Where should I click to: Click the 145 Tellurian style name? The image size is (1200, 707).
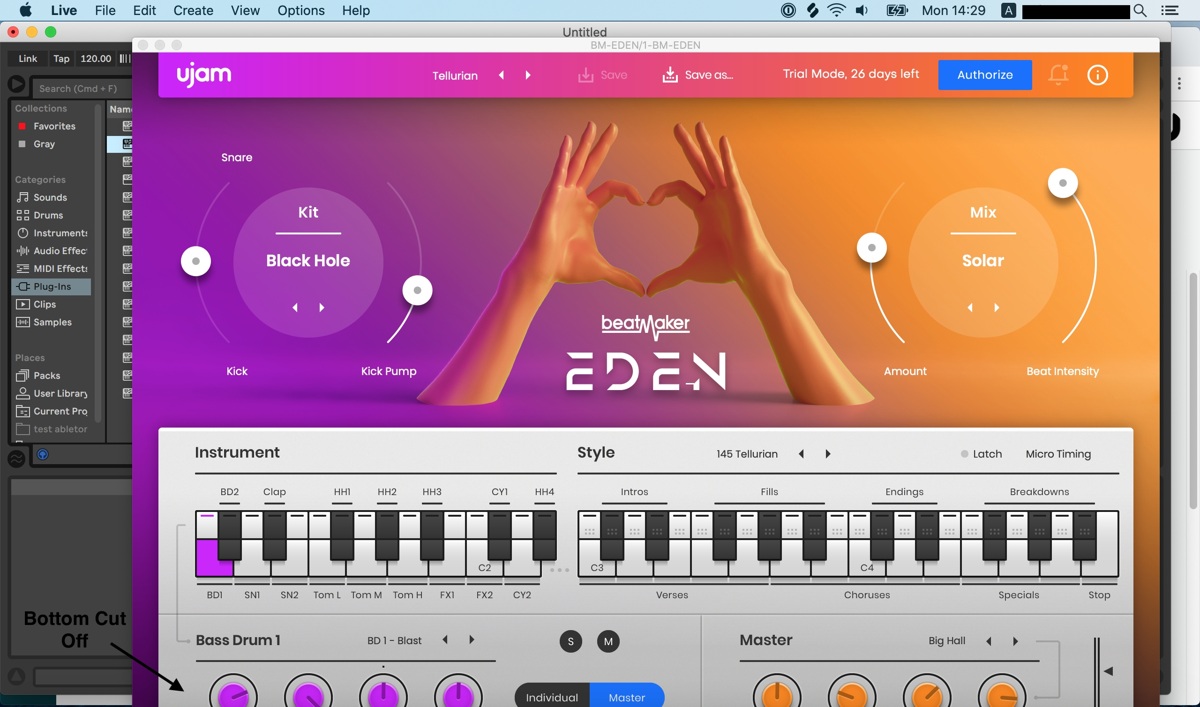[x=747, y=454]
